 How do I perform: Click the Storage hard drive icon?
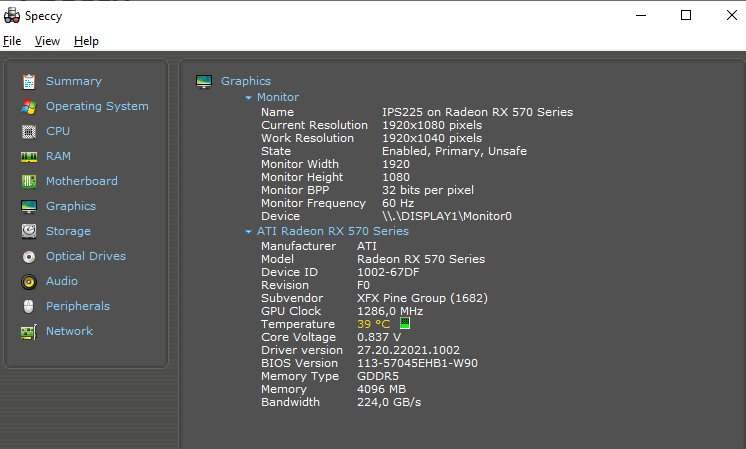[x=29, y=231]
